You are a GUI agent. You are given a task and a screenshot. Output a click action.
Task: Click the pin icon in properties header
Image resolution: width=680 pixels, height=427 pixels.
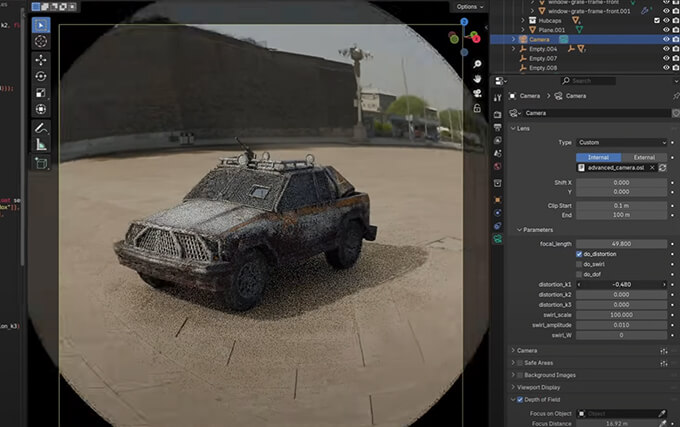(x=676, y=96)
